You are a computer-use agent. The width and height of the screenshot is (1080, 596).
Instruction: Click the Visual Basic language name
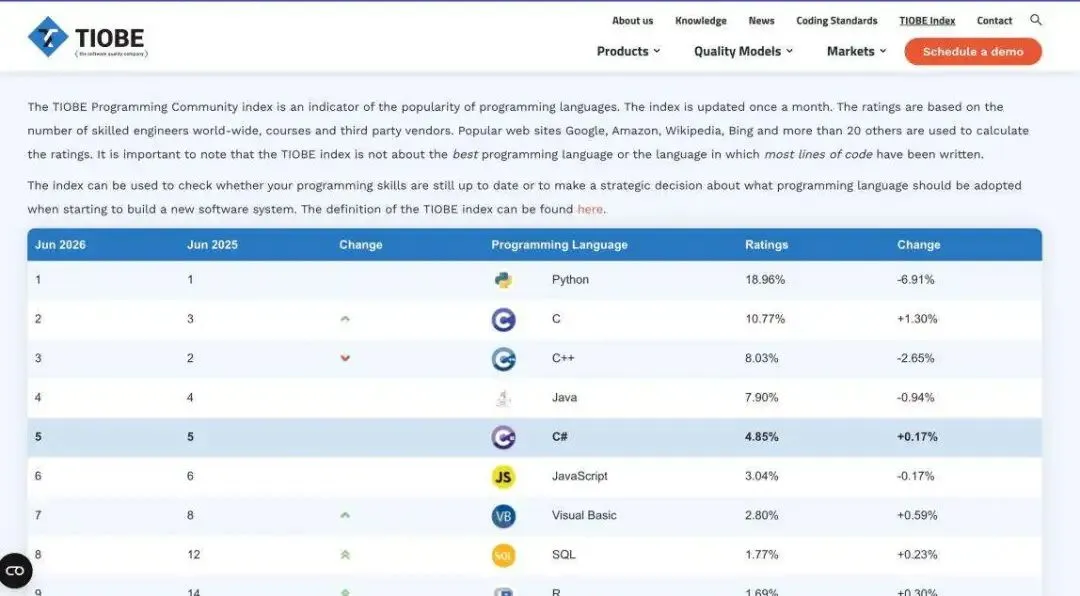(584, 515)
